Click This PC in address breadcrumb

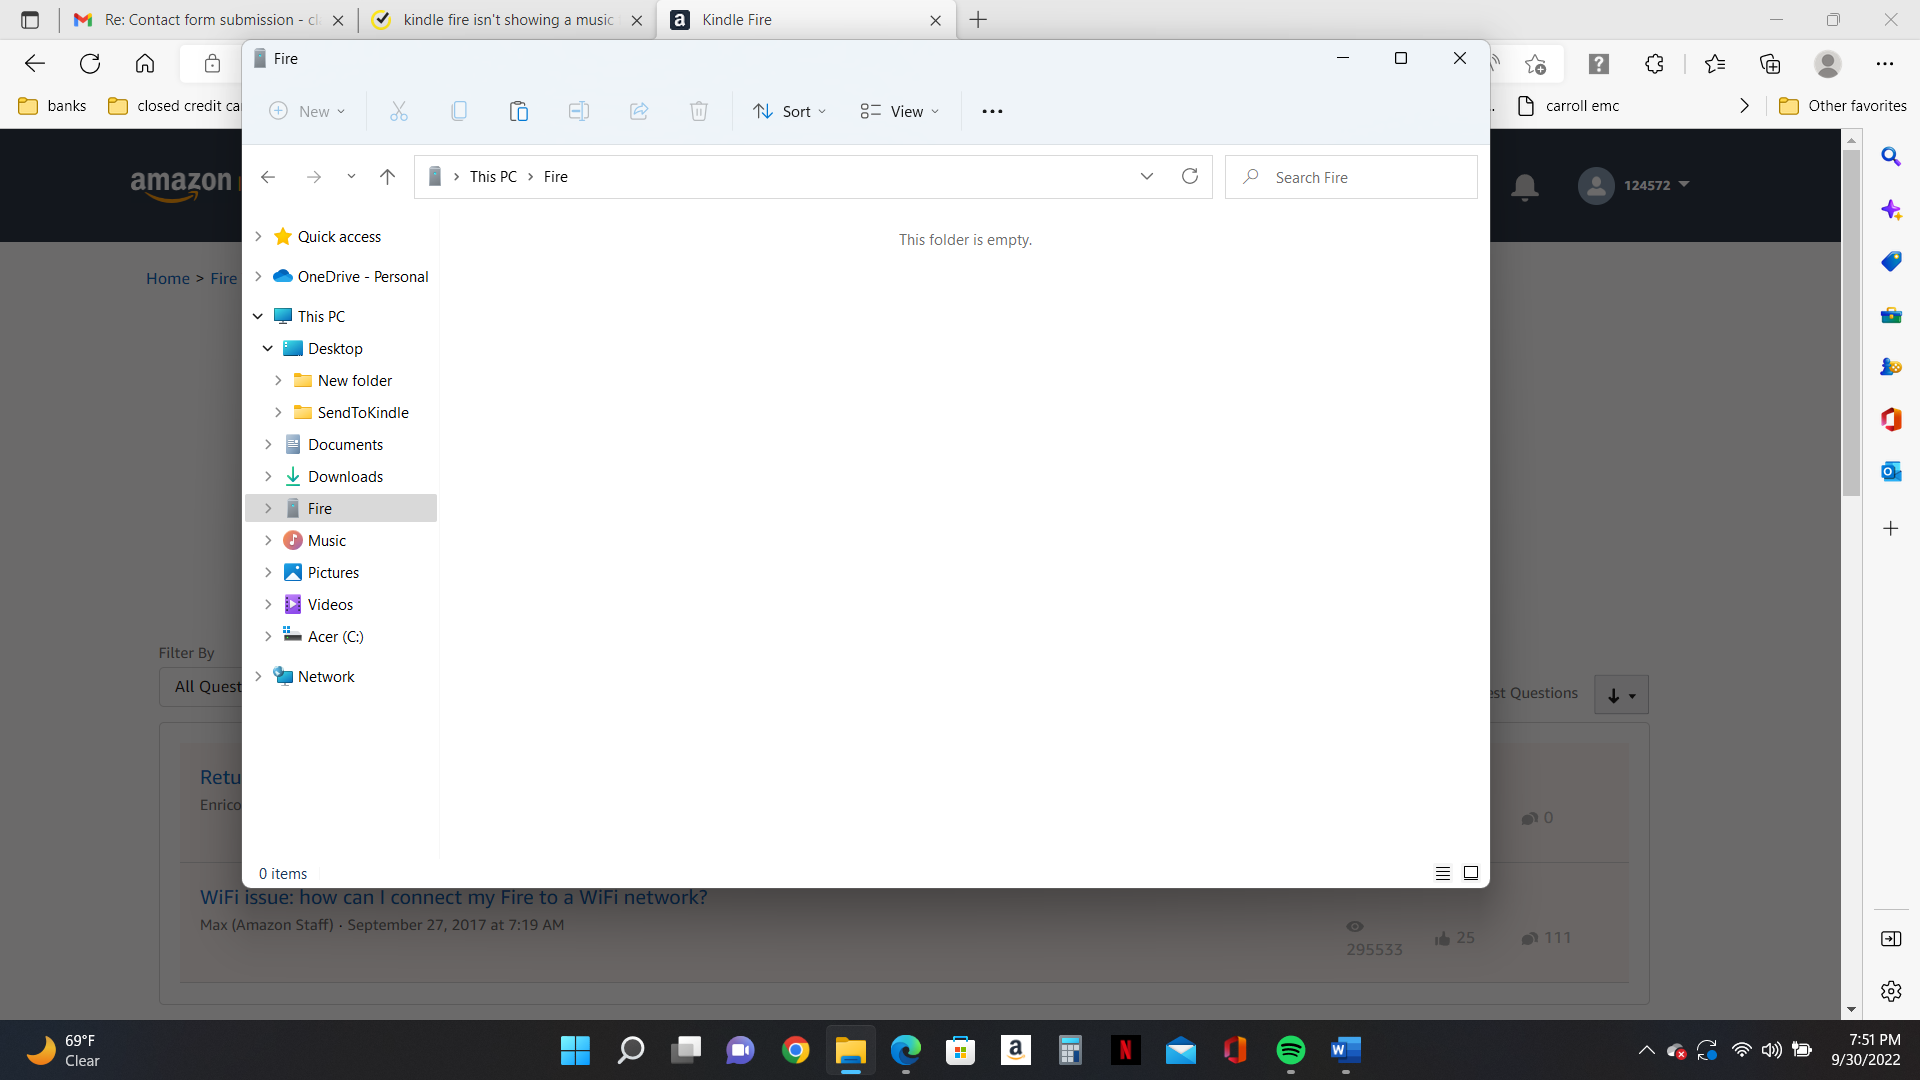click(493, 177)
